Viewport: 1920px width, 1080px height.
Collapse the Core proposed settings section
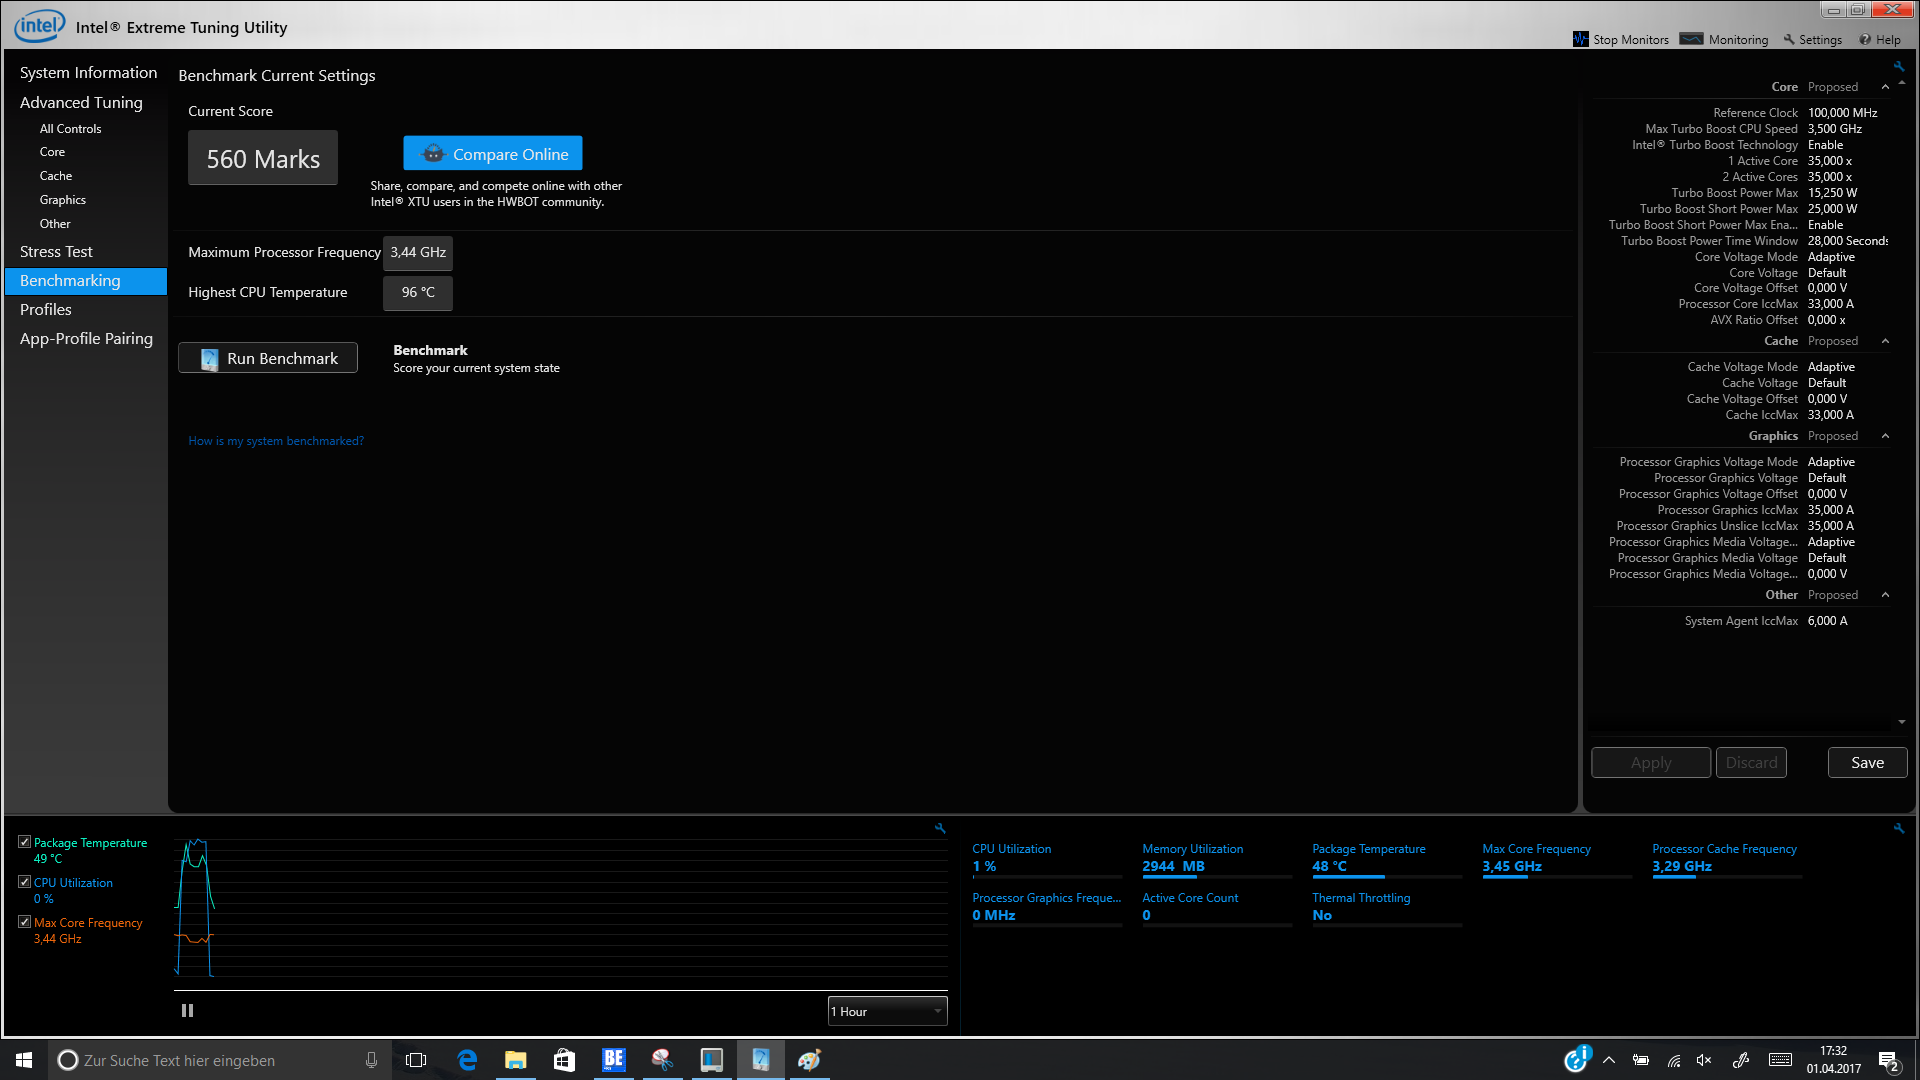(x=1885, y=87)
